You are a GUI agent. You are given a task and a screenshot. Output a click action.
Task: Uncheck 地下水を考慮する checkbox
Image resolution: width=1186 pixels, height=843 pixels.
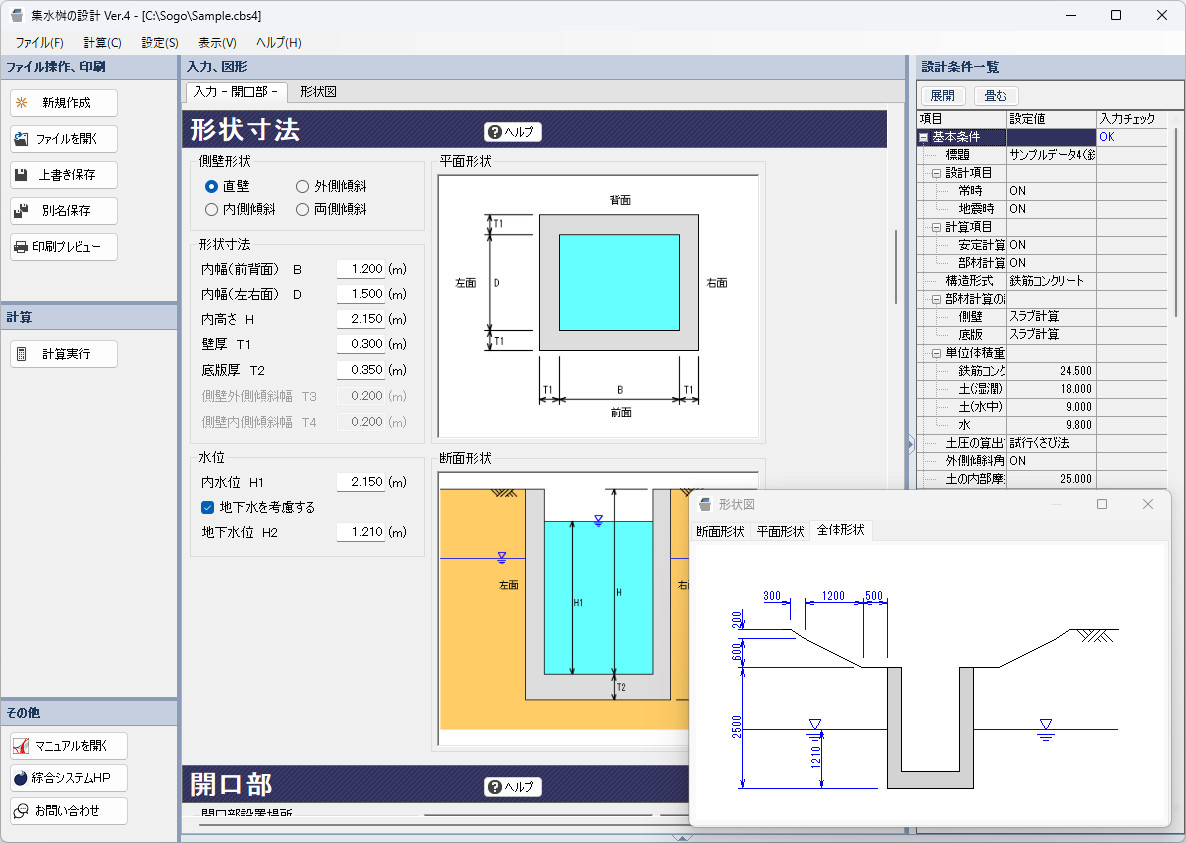pos(208,507)
